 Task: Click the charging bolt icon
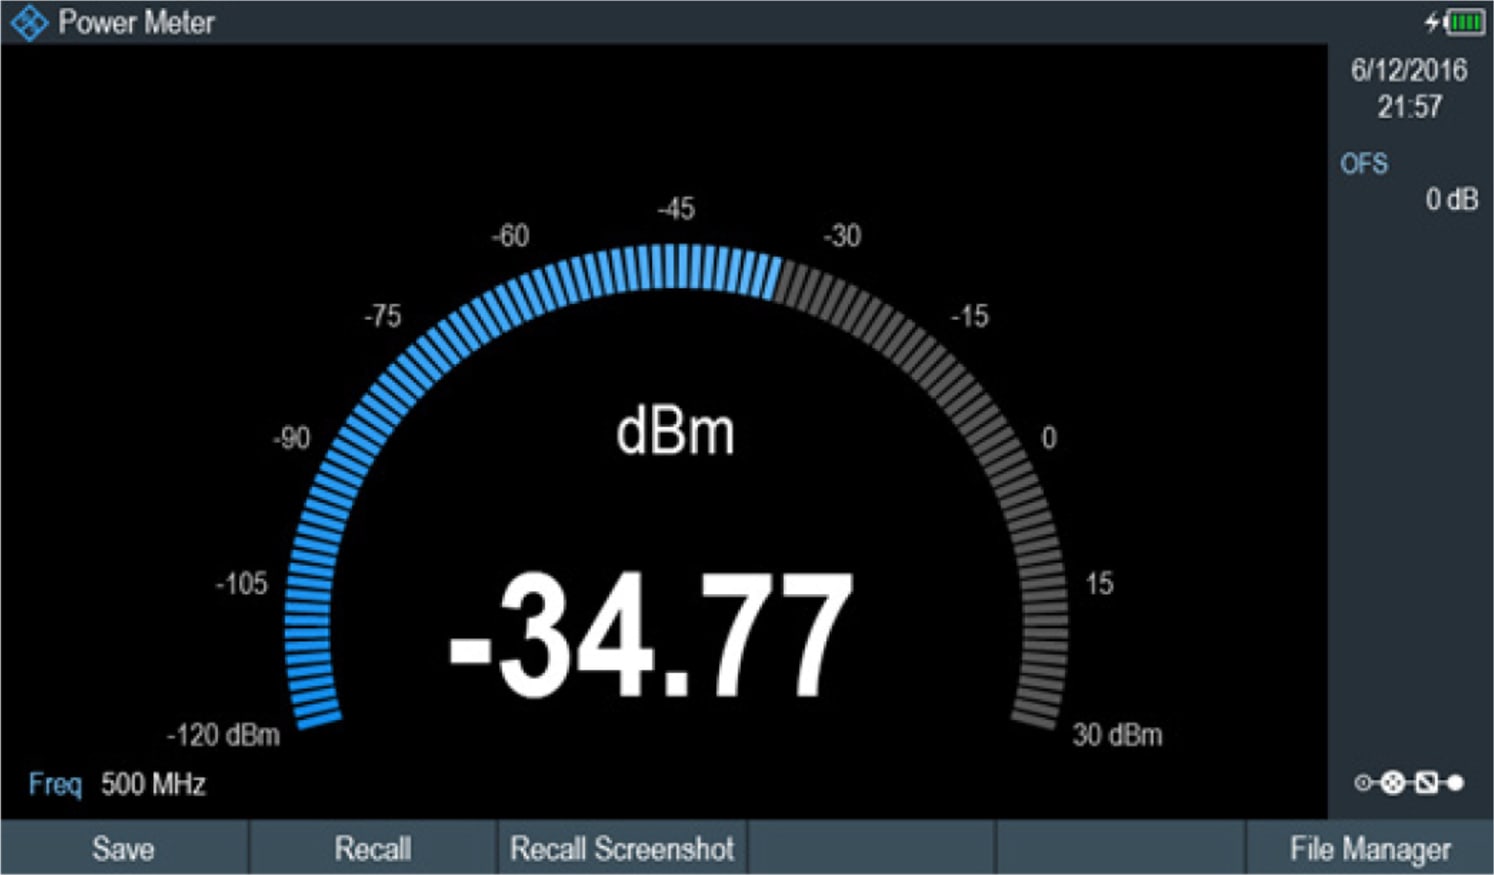click(1433, 21)
